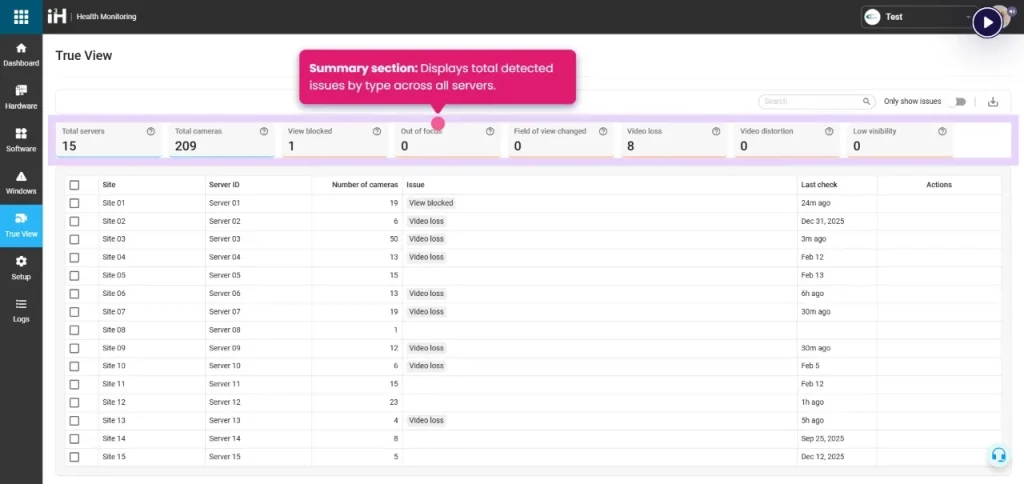Click help icon on Low visibility card
Viewport: 1024px width, 484px height.
click(x=942, y=131)
